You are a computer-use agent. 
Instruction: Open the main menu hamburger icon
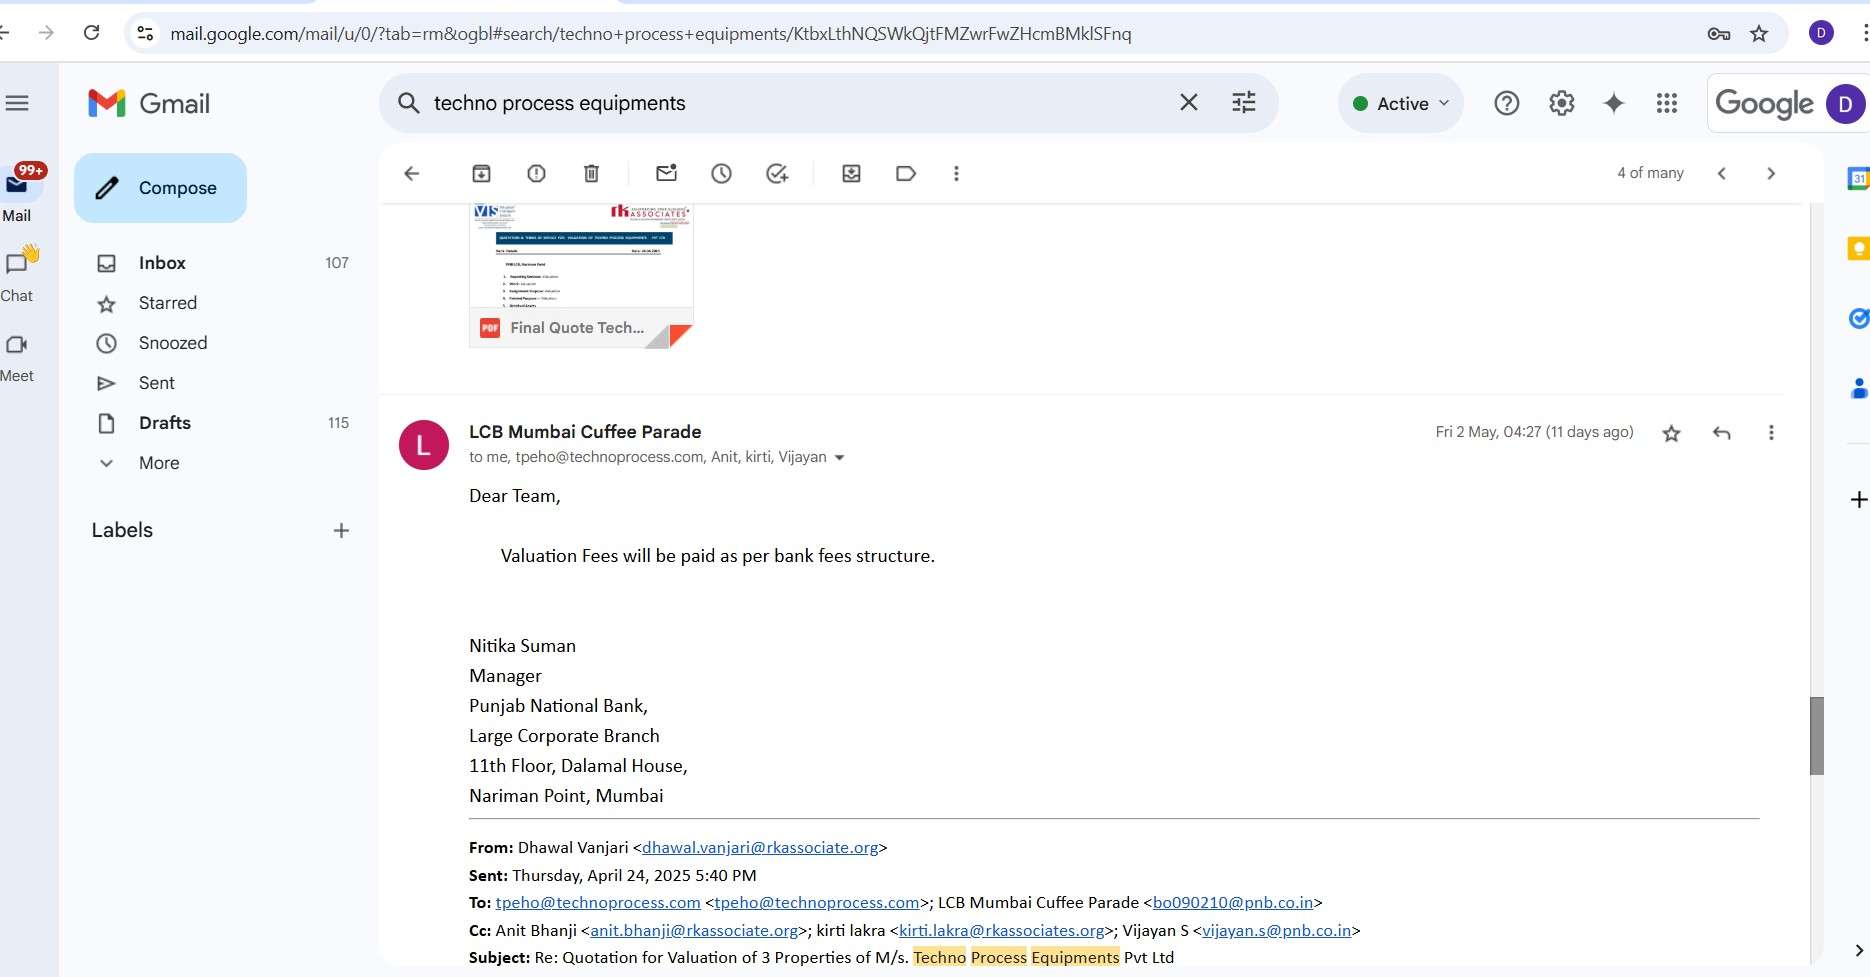(17, 103)
